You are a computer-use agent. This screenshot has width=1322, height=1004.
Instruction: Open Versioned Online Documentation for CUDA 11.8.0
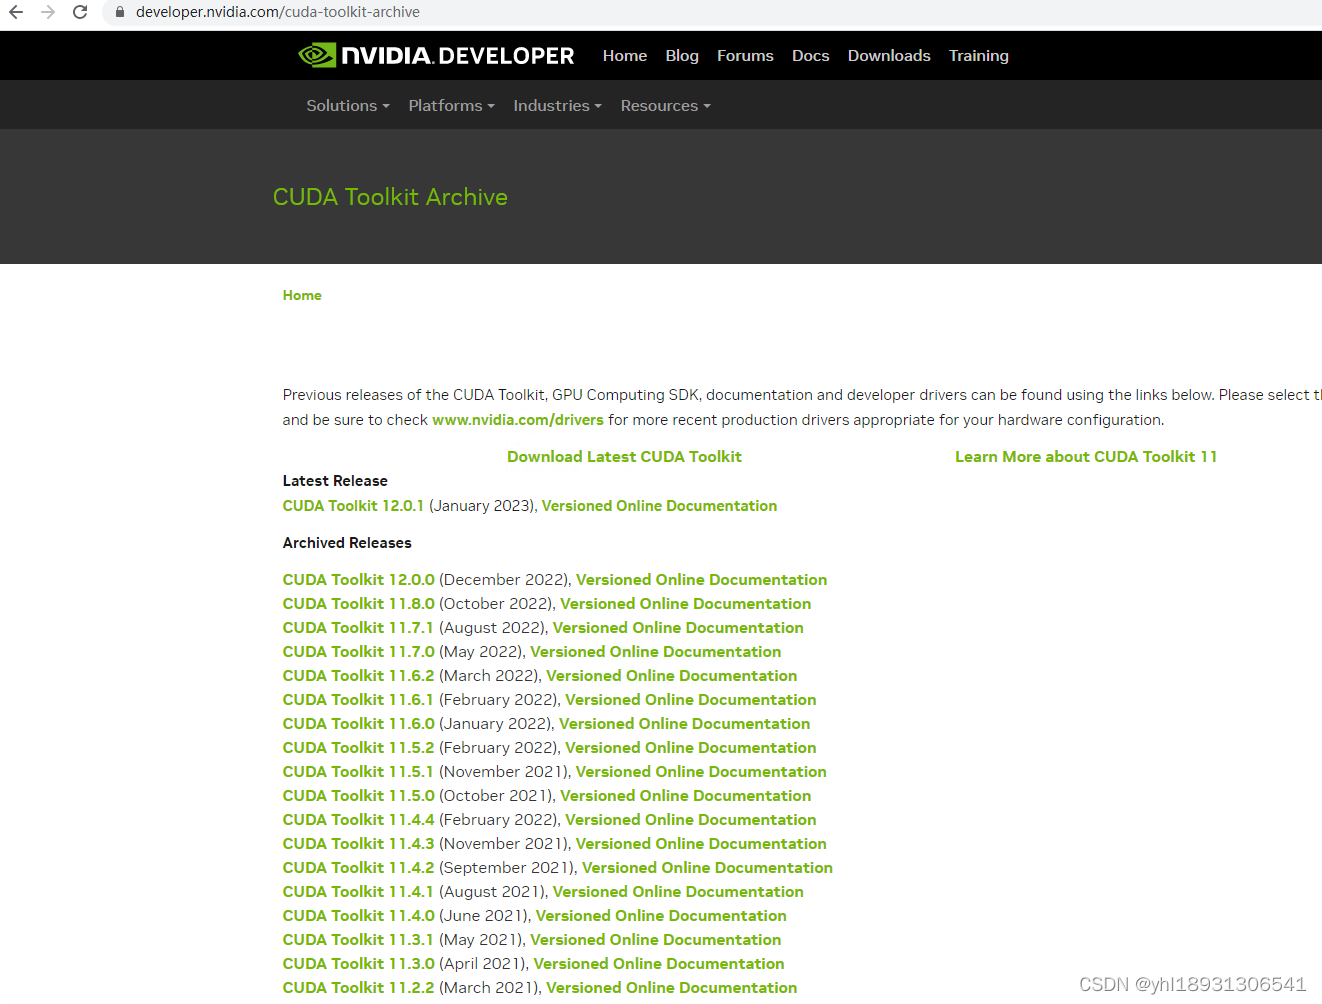pyautogui.click(x=685, y=603)
